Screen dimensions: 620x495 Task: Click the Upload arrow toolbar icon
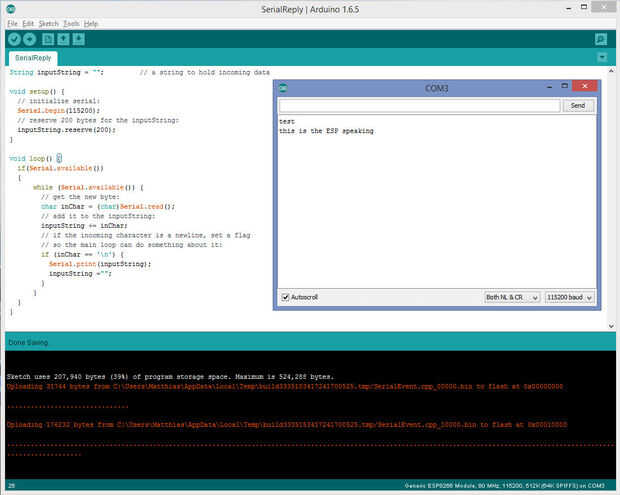coord(30,39)
